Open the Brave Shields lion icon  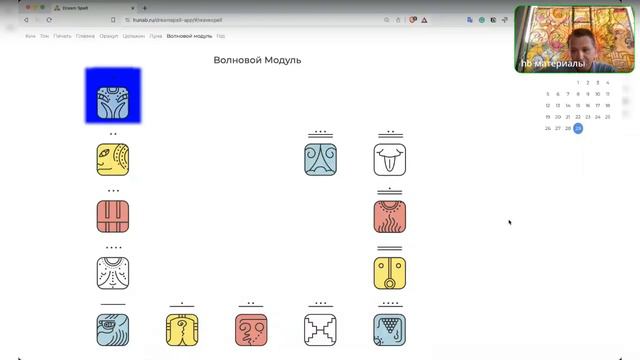tap(413, 20)
